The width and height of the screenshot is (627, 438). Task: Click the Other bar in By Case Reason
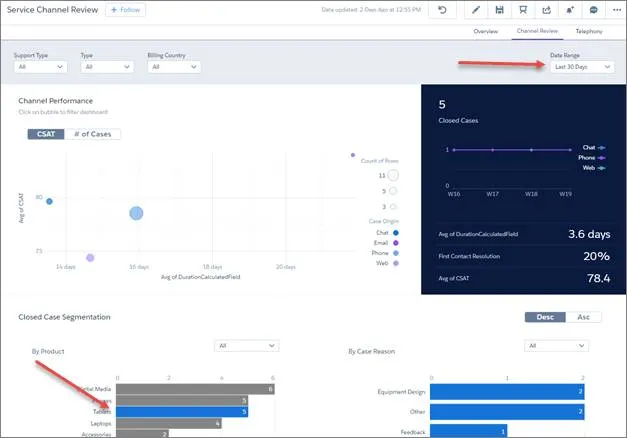coord(507,412)
